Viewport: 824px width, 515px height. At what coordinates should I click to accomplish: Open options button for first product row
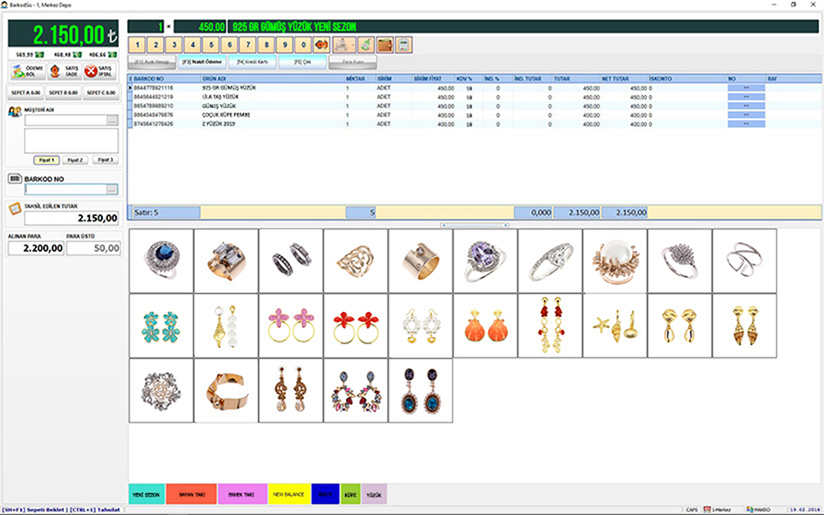click(746, 88)
